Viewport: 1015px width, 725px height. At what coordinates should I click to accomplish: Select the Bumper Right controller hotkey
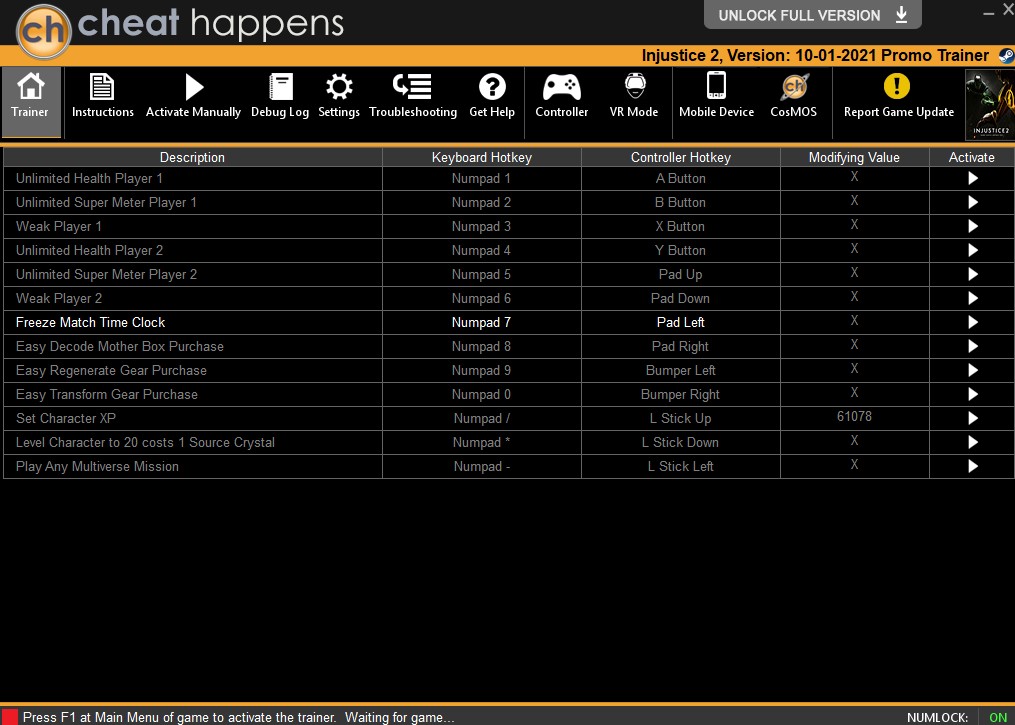[680, 394]
